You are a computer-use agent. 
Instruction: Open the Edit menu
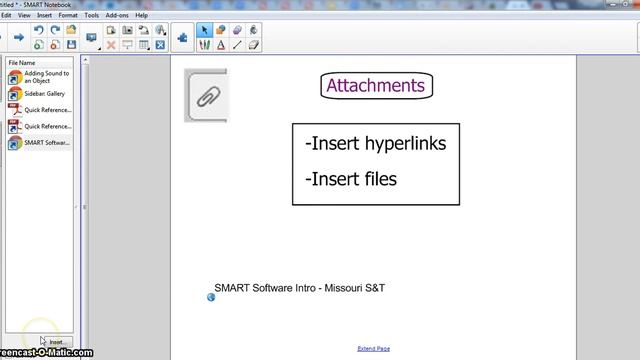(6, 15)
